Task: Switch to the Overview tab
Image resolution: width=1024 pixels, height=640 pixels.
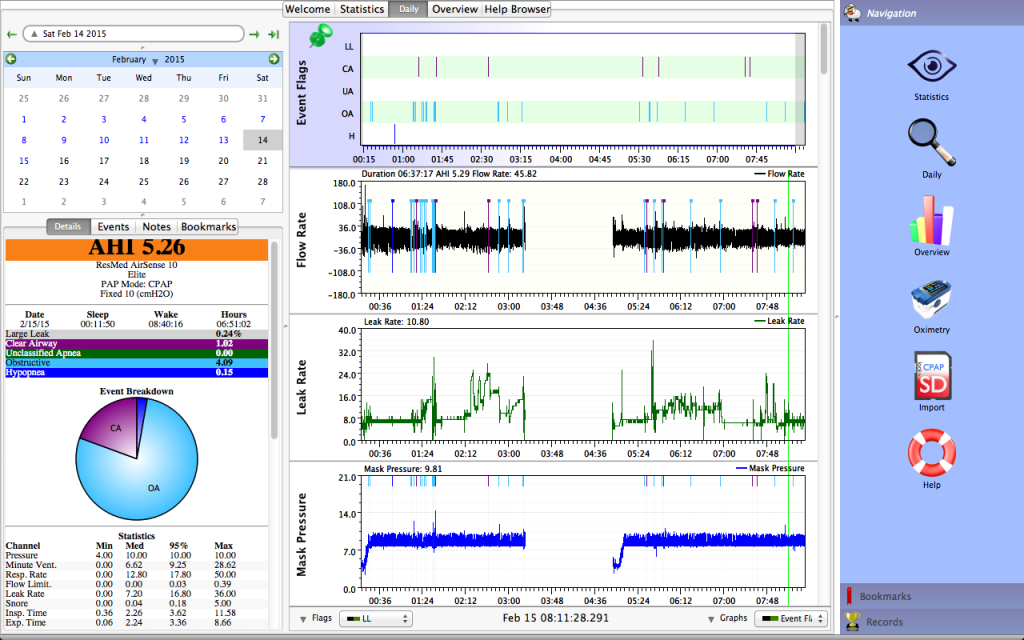Action: tap(455, 9)
